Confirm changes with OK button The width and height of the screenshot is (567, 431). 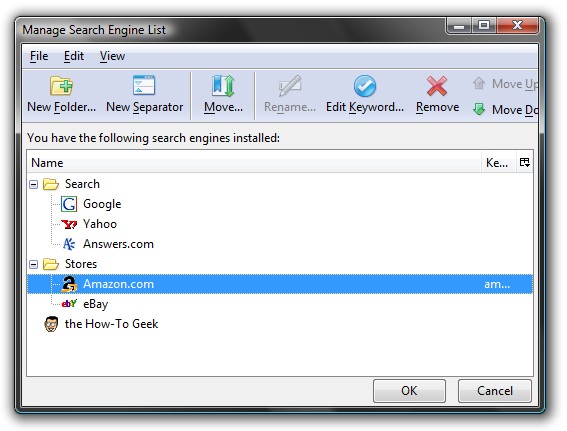tap(409, 391)
